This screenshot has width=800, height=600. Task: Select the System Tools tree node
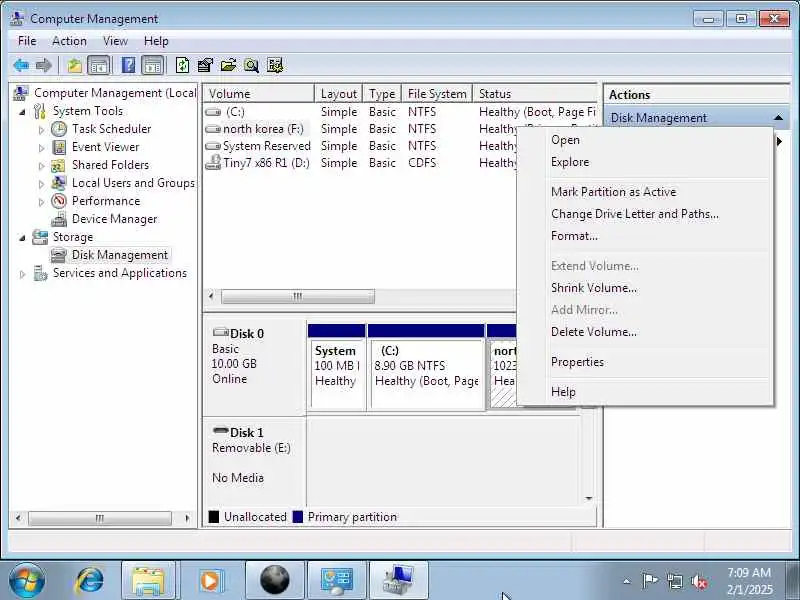point(88,111)
